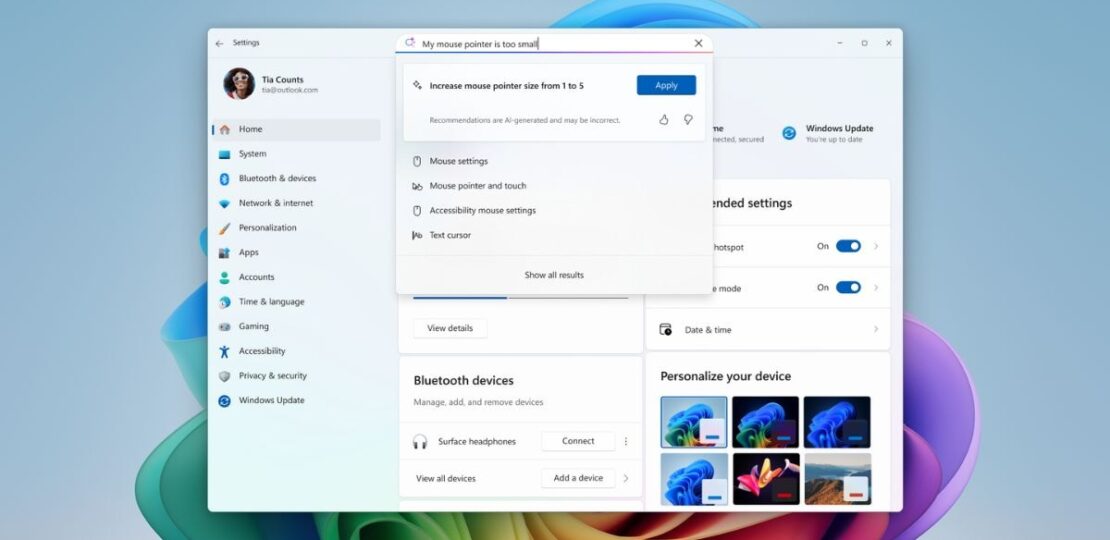1110x540 pixels.
Task: Click the System monitor icon in sidebar
Action: click(x=224, y=154)
